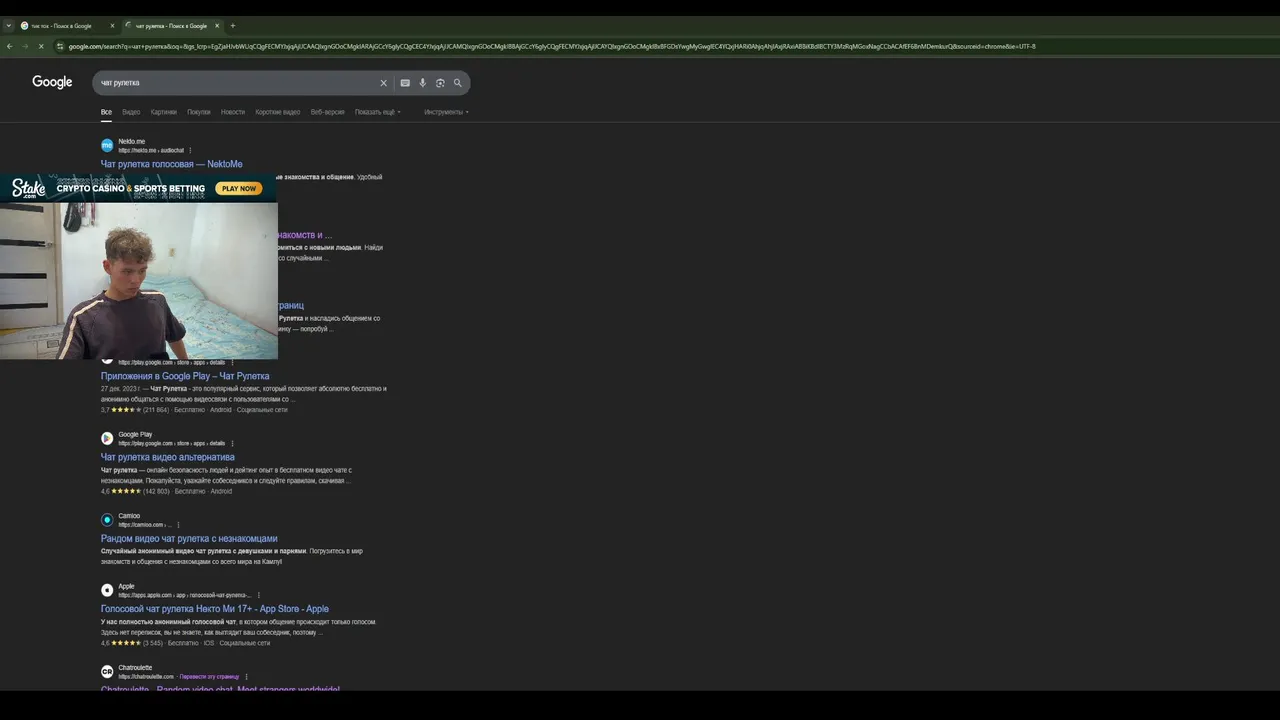Open the tab search dropdown arrow
1280x720 pixels.
click(x=8, y=25)
